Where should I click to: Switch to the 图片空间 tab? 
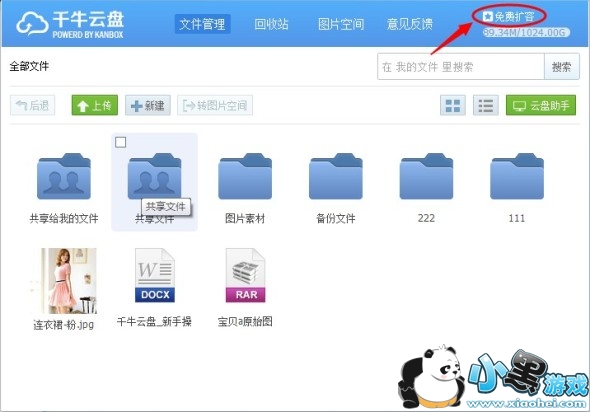341,24
